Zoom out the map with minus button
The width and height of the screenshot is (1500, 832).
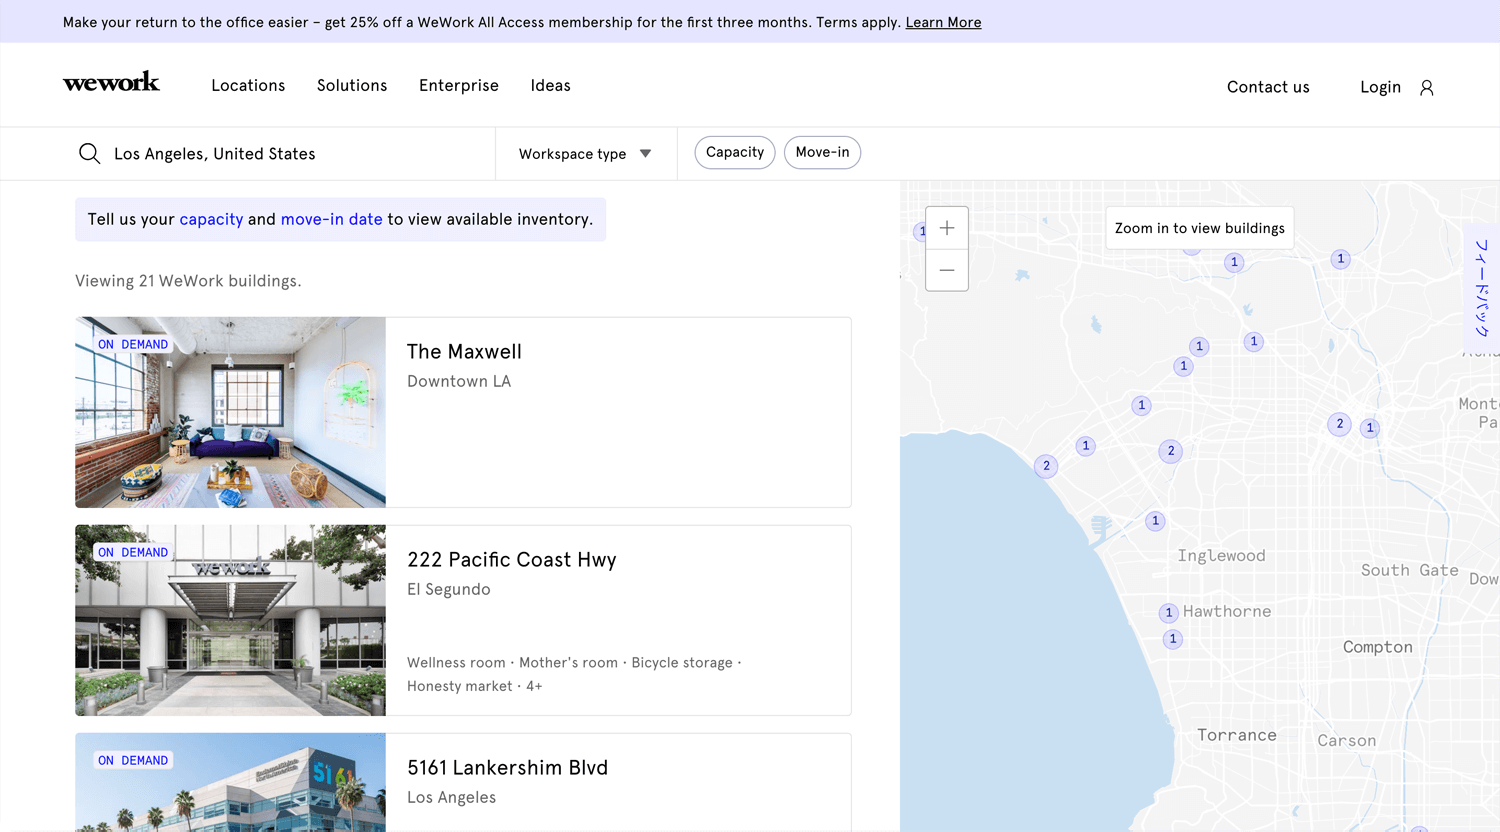tap(947, 270)
